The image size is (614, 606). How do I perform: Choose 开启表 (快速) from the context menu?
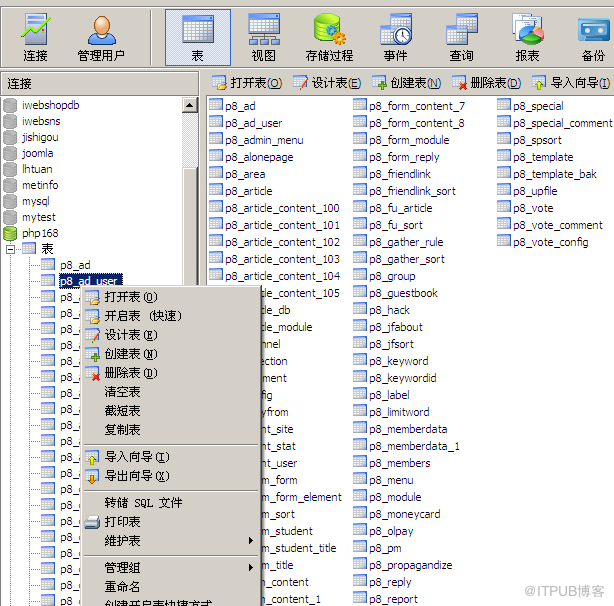[x=170, y=316]
